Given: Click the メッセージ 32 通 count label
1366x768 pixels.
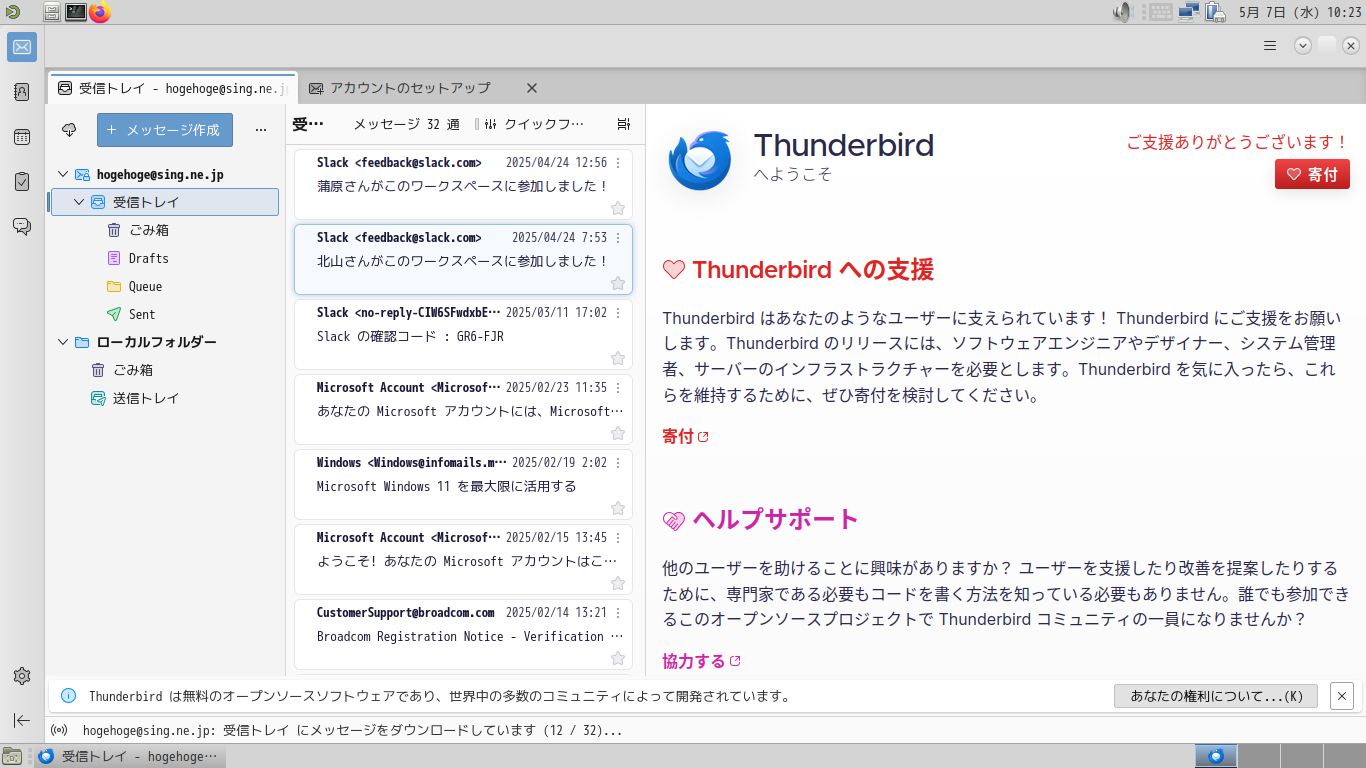Looking at the screenshot, I should click(x=406, y=124).
